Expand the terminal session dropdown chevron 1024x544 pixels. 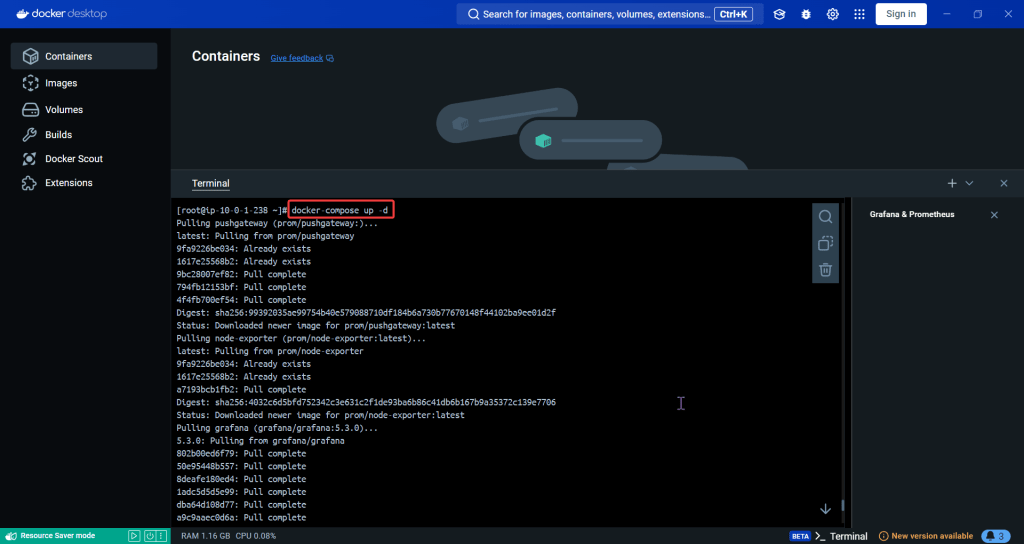tap(969, 183)
